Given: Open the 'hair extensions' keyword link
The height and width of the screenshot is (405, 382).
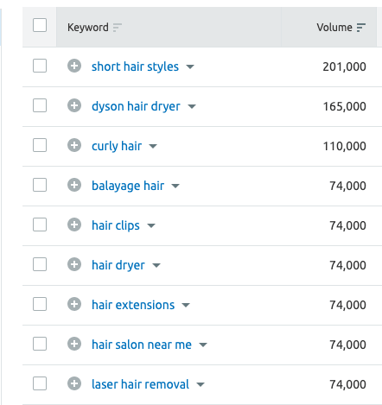Looking at the screenshot, I should point(133,305).
